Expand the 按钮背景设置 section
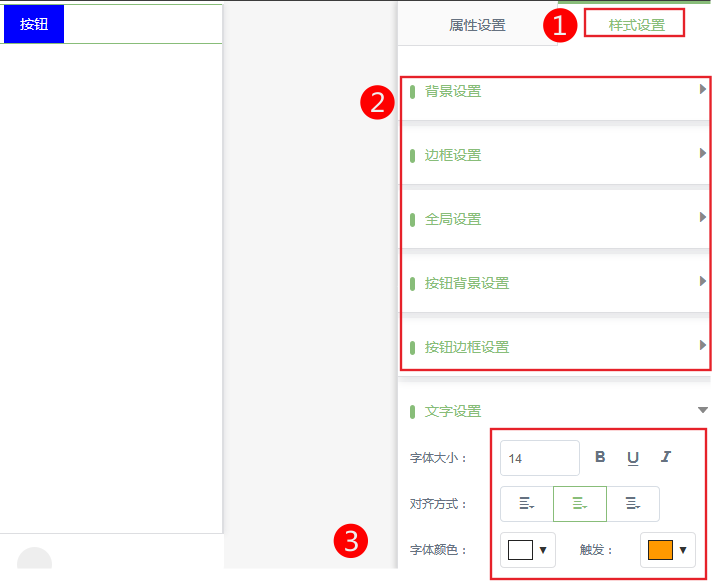Image resolution: width=712 pixels, height=581 pixels. 555,283
